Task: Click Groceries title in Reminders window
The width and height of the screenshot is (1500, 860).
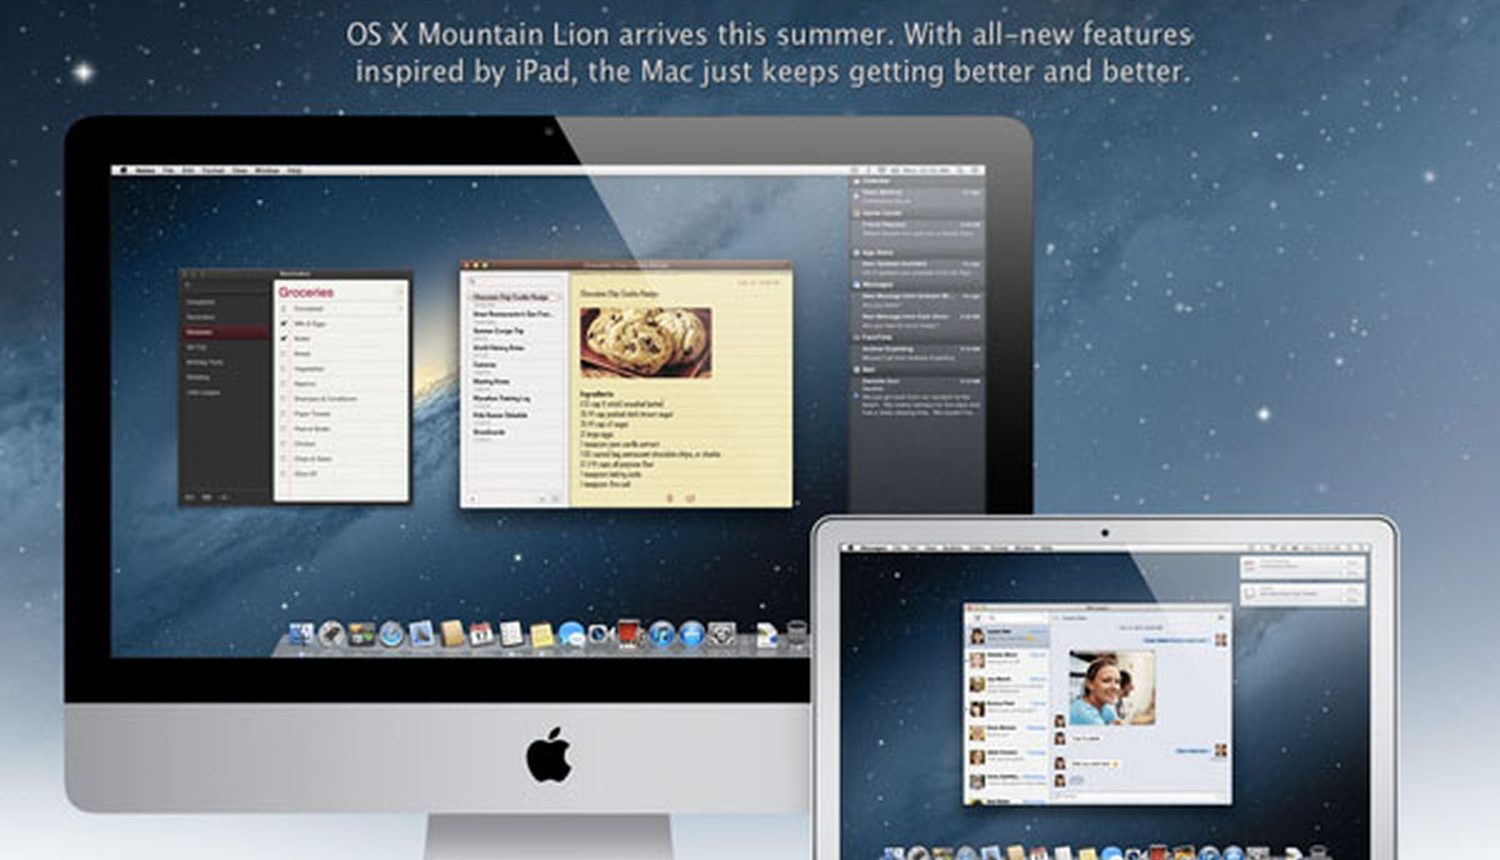Action: click(x=306, y=293)
